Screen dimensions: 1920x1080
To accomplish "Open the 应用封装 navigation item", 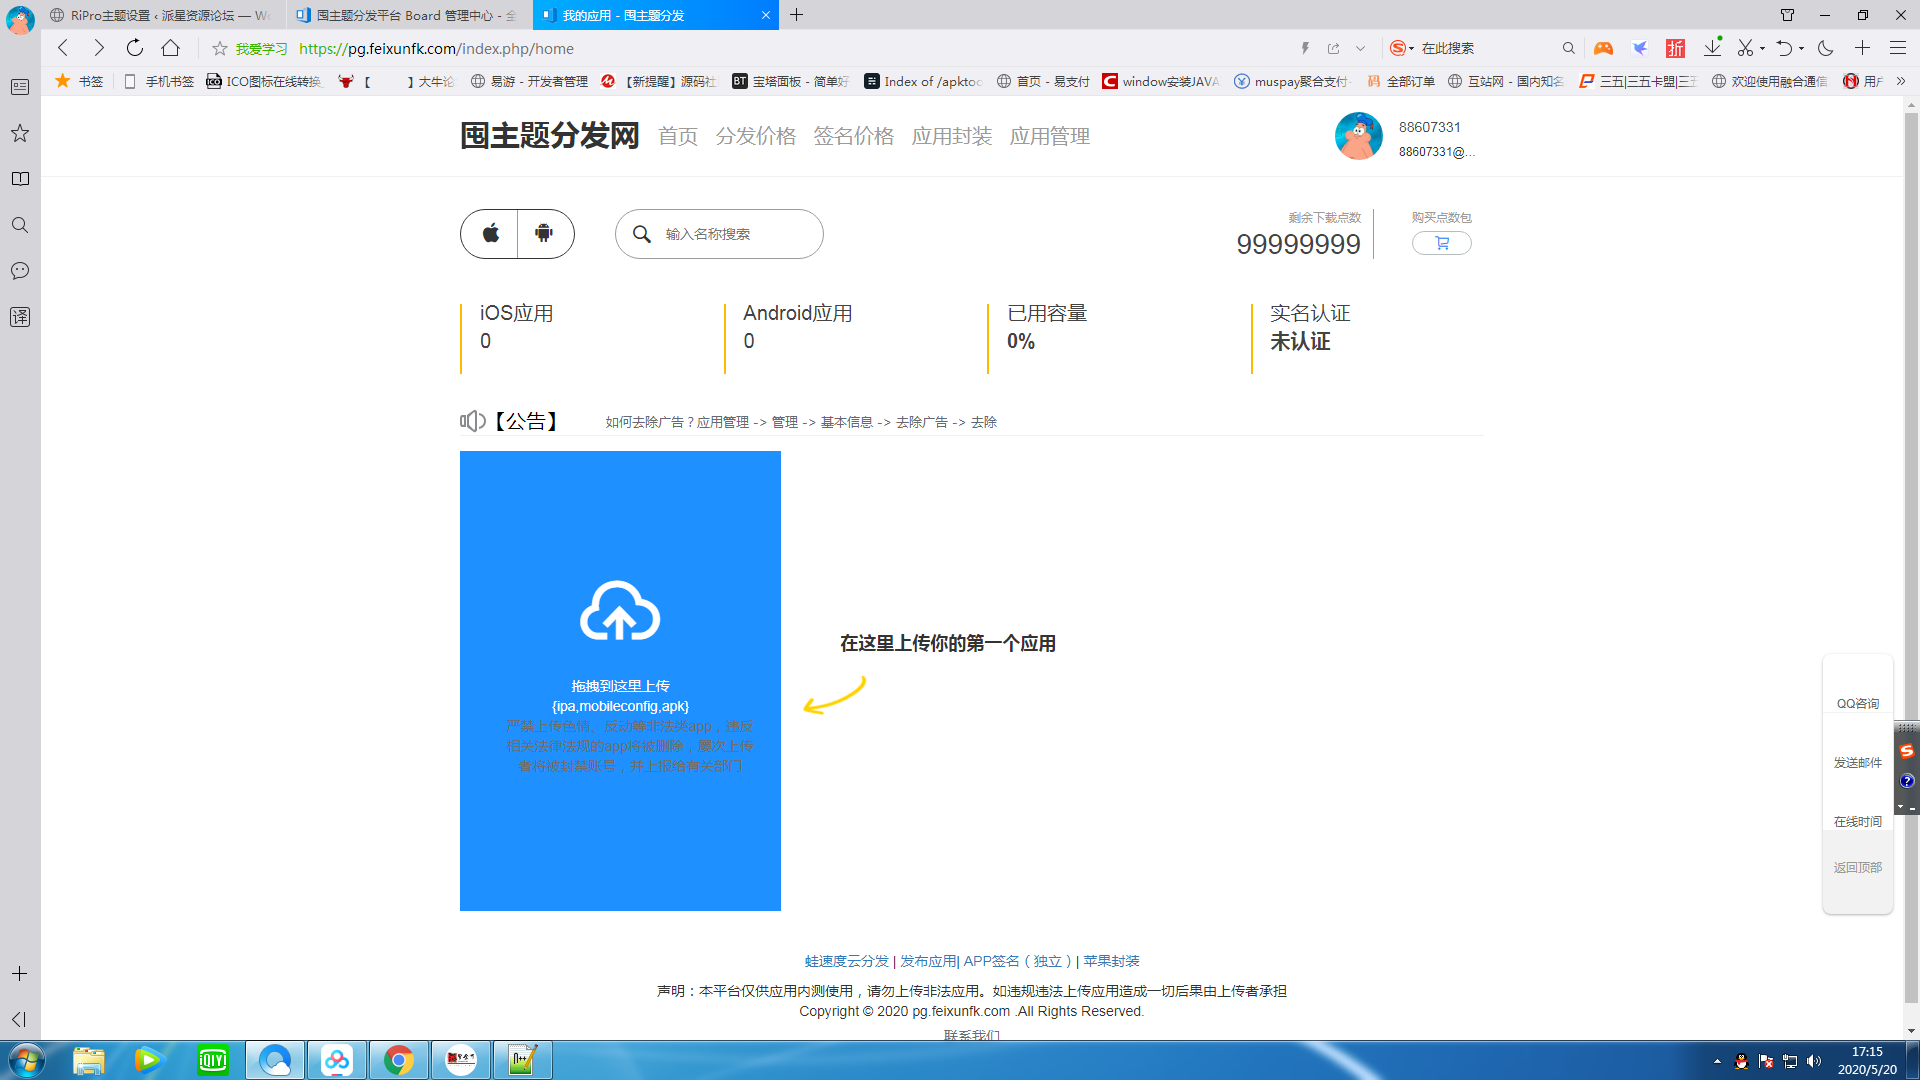I will tap(951, 136).
